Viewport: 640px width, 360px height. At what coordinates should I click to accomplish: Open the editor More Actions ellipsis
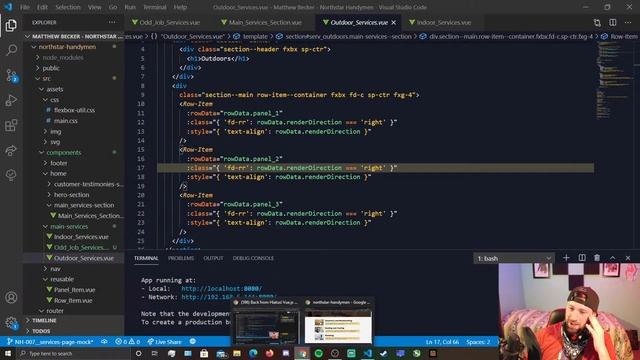(x=628, y=22)
